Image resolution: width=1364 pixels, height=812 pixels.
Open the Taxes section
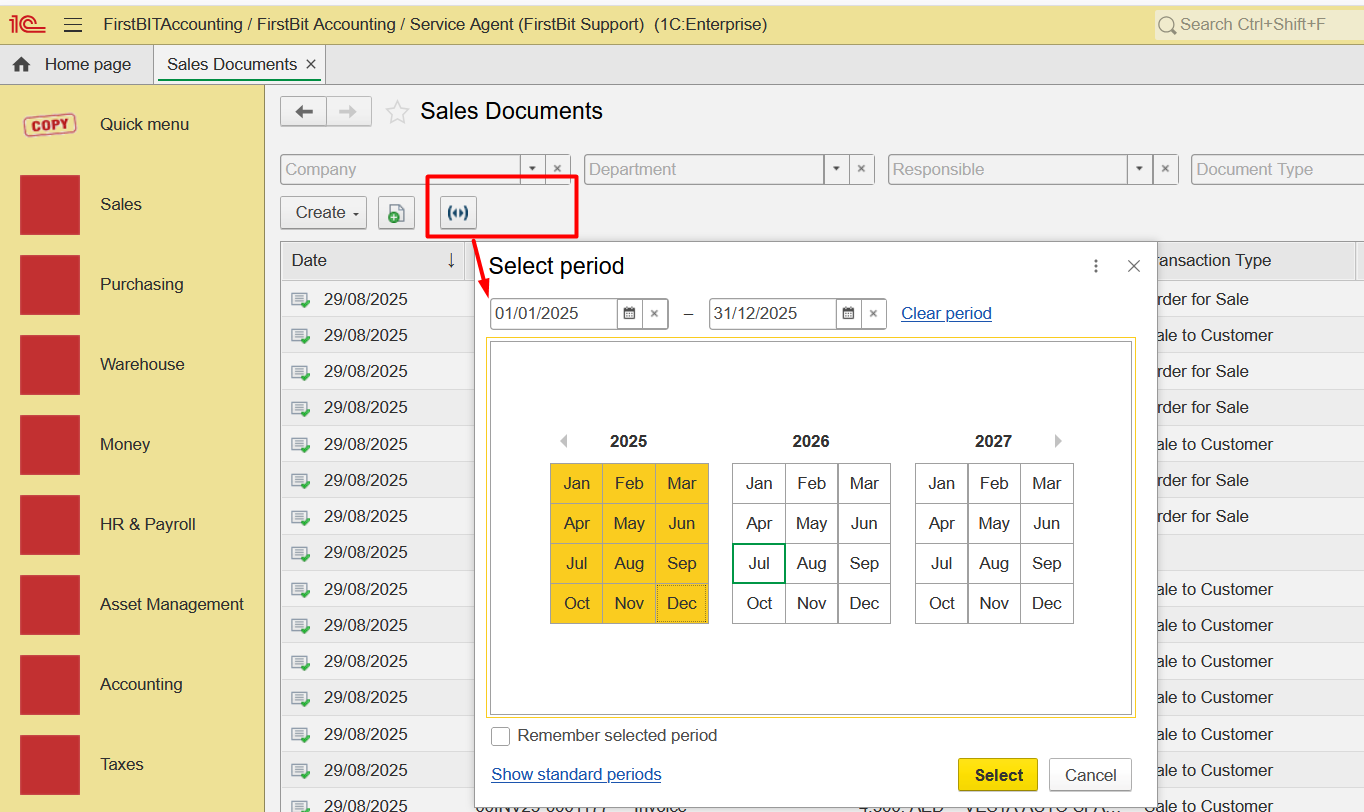click(x=122, y=765)
